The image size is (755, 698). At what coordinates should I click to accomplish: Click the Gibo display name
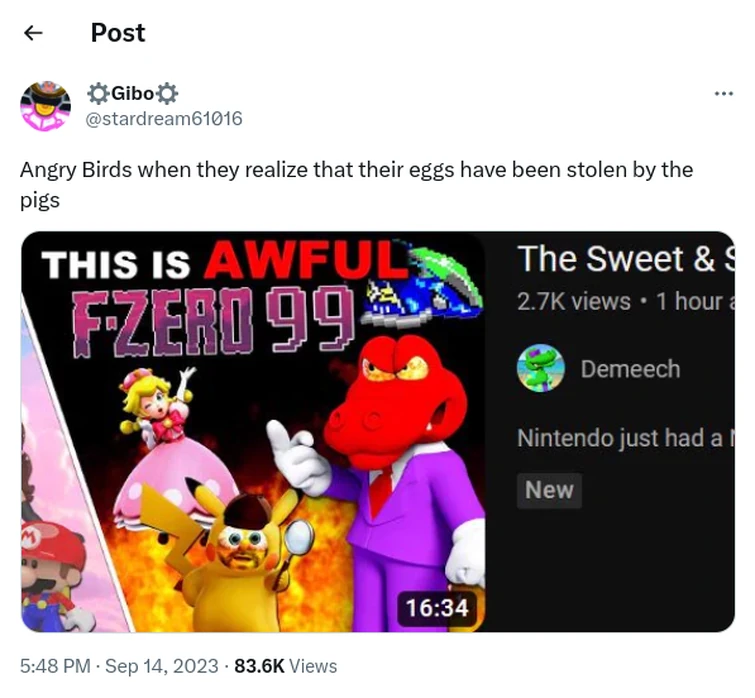(x=133, y=94)
